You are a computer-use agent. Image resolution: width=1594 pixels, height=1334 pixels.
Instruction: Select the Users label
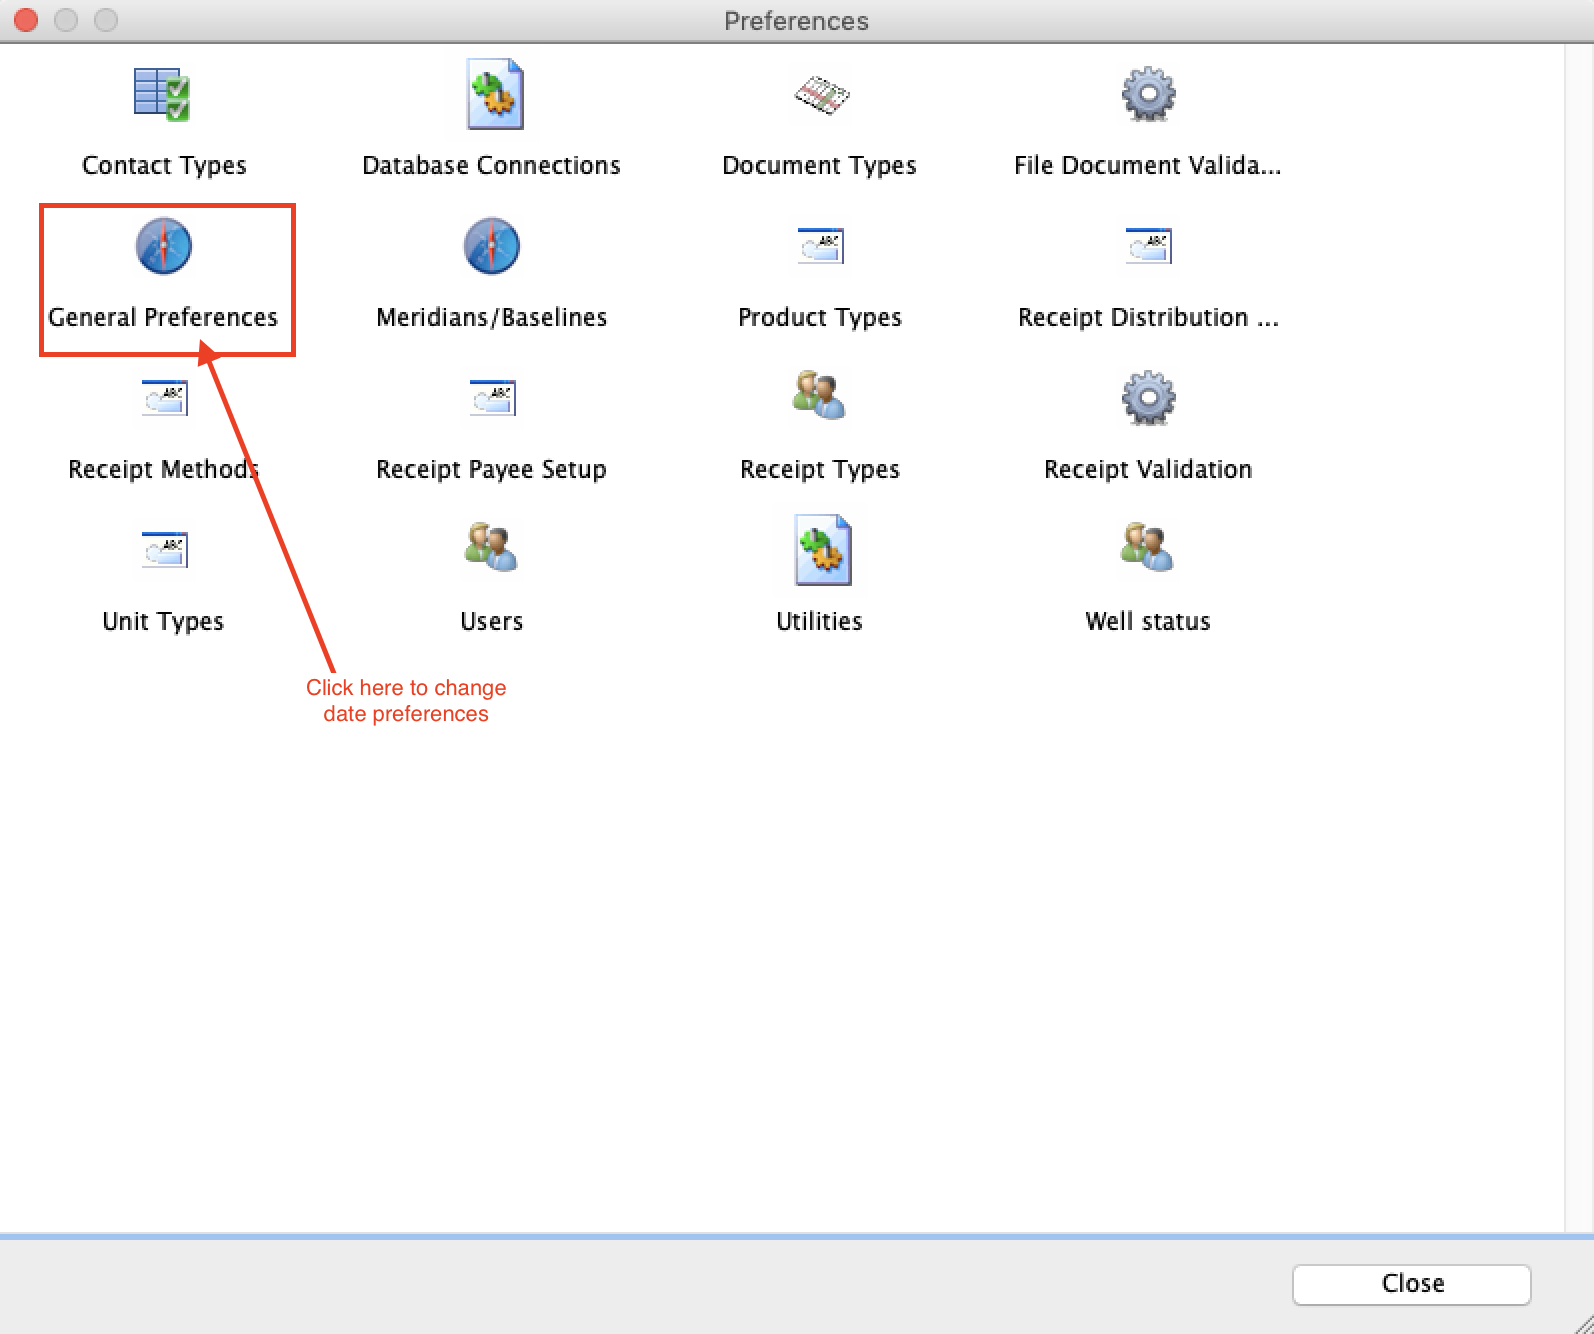click(x=491, y=622)
